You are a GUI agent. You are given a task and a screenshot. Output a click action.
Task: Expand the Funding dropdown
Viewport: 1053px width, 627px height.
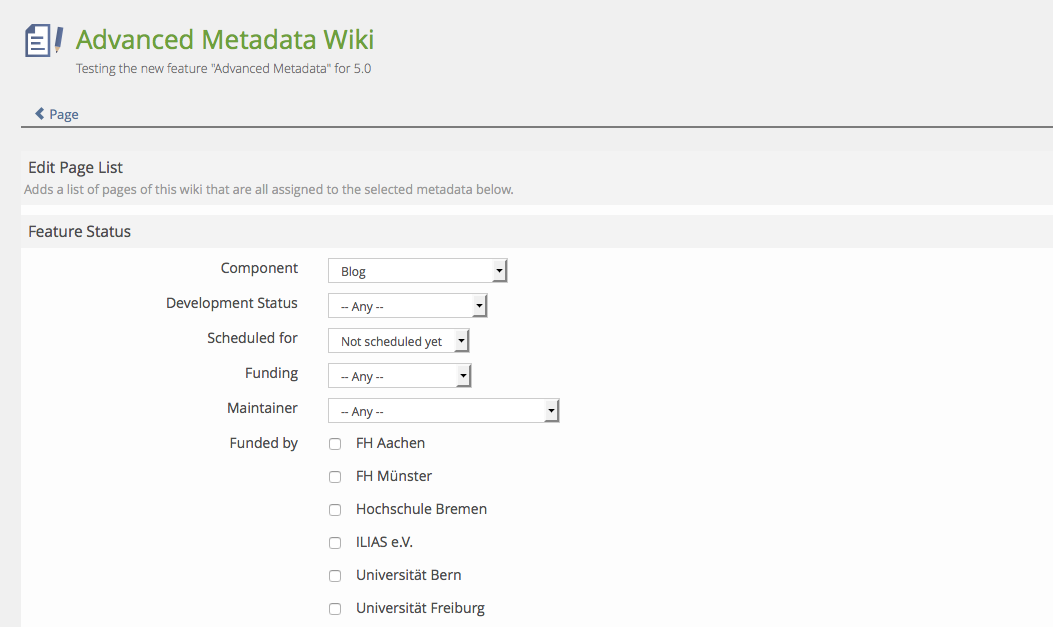tap(399, 376)
